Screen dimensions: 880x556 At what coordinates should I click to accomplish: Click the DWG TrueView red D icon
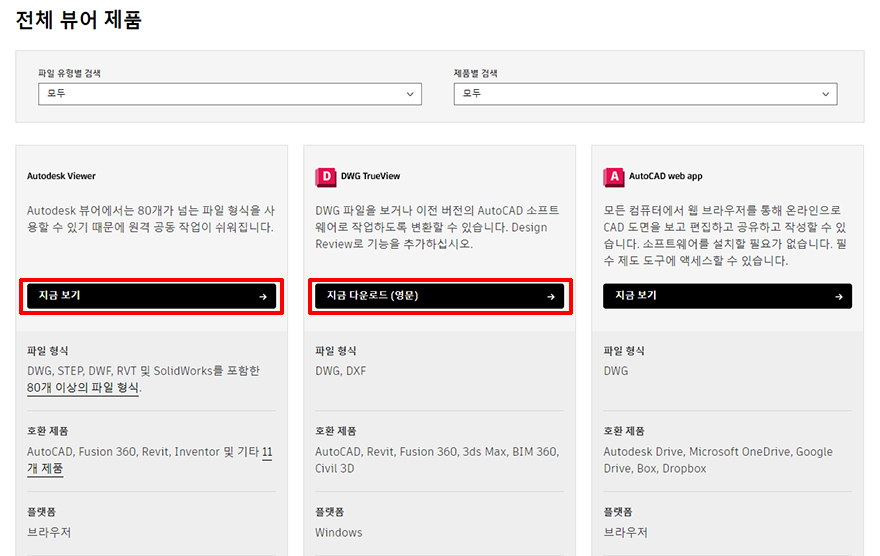tap(326, 177)
